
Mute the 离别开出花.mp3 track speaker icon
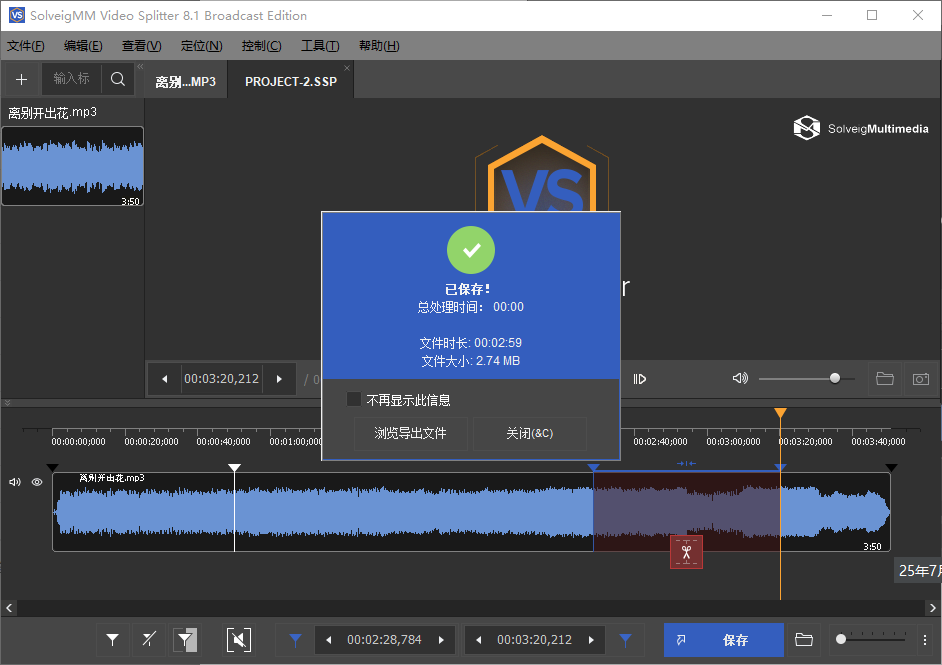(x=13, y=482)
